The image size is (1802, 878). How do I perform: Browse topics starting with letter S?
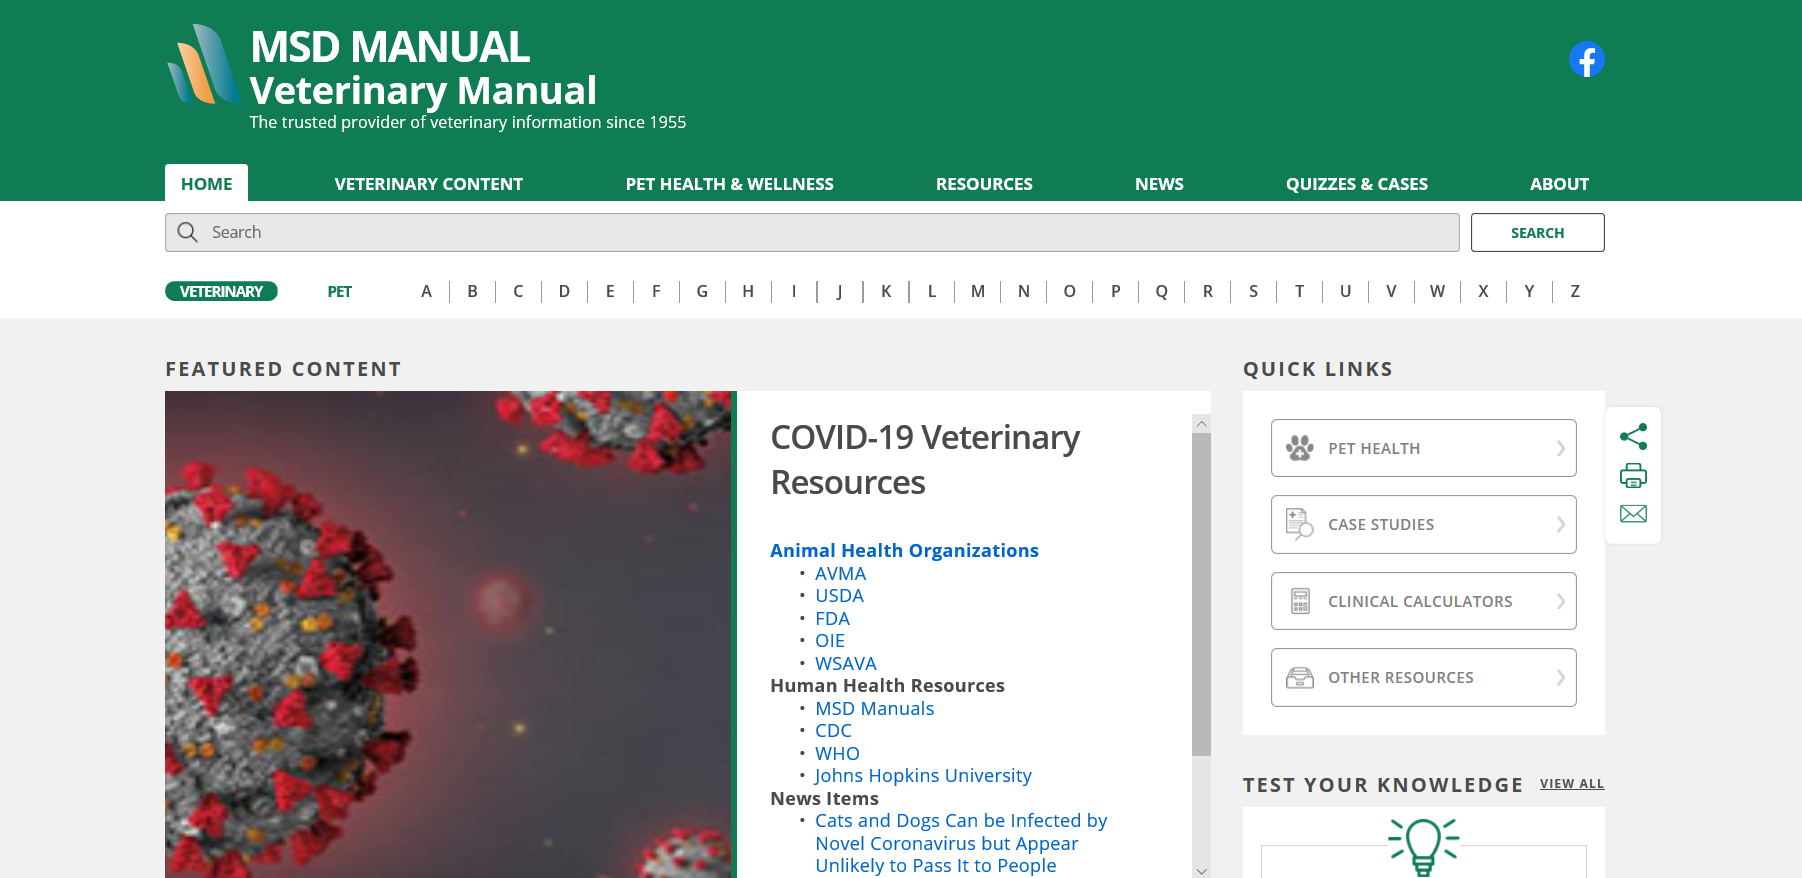coord(1253,291)
